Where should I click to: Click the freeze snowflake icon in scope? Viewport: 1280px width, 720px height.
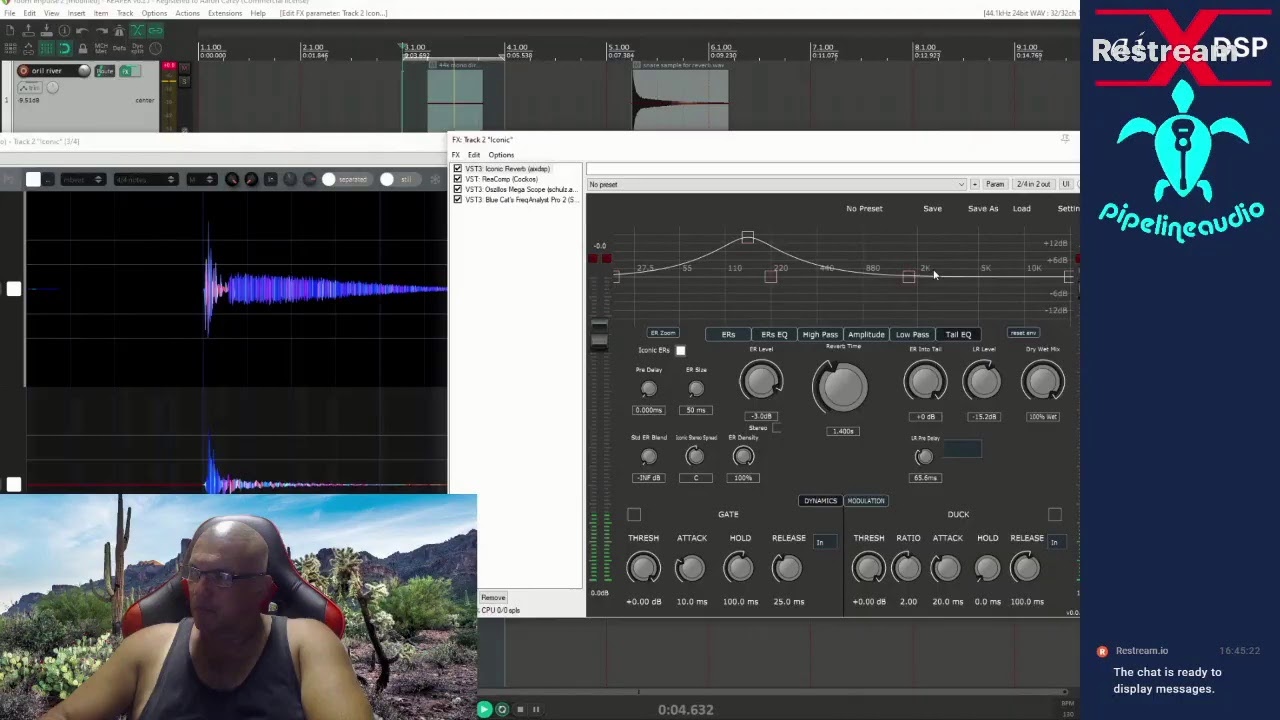[x=436, y=180]
